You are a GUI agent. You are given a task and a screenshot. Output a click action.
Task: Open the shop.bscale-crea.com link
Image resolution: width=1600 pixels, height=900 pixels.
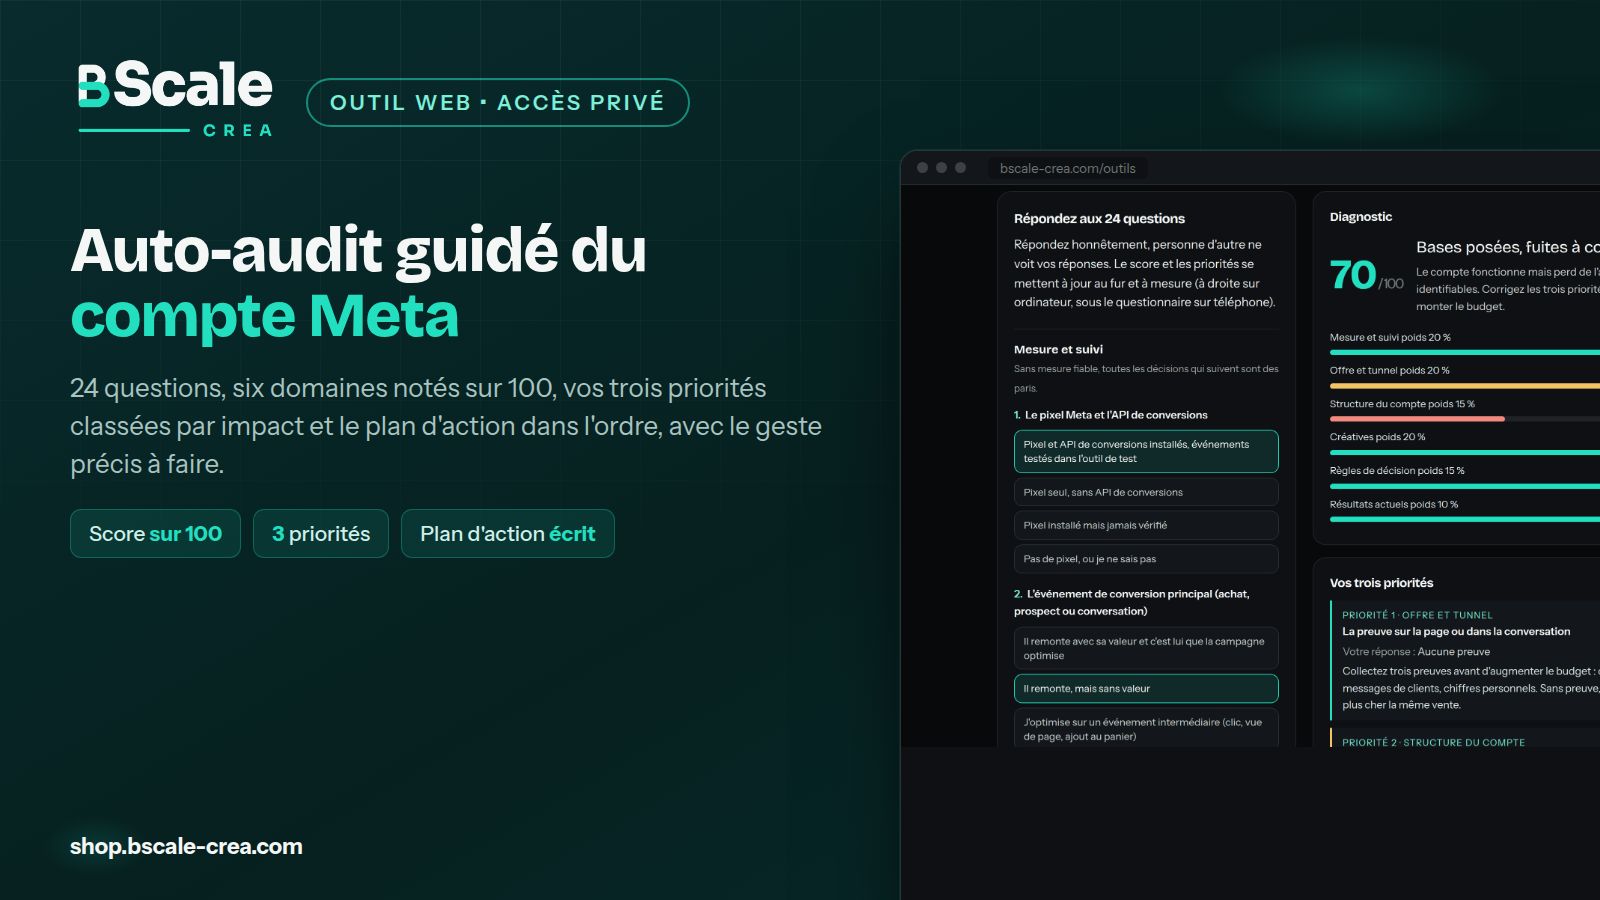coord(186,846)
